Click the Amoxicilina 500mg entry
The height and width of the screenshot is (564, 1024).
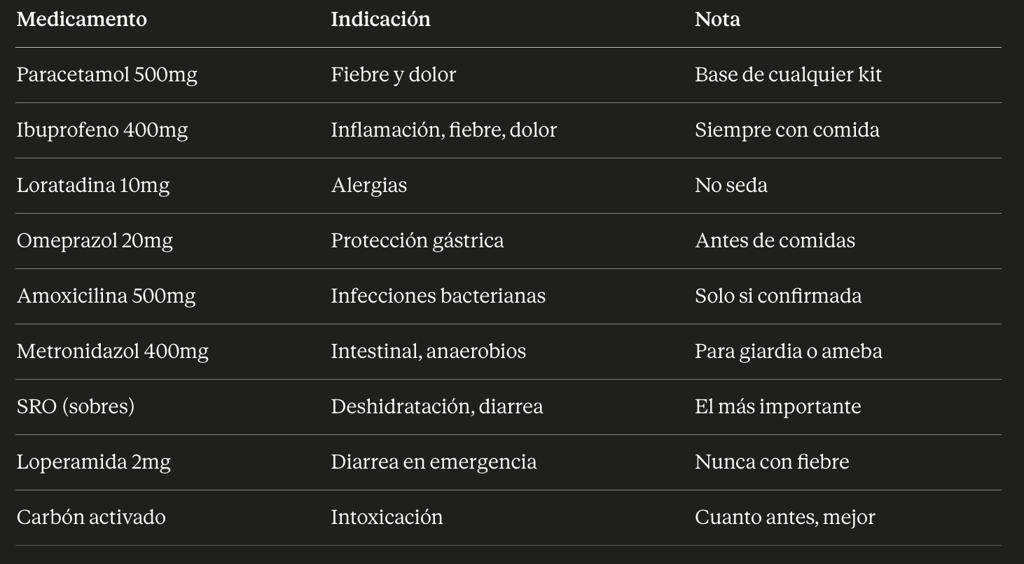[x=106, y=296]
